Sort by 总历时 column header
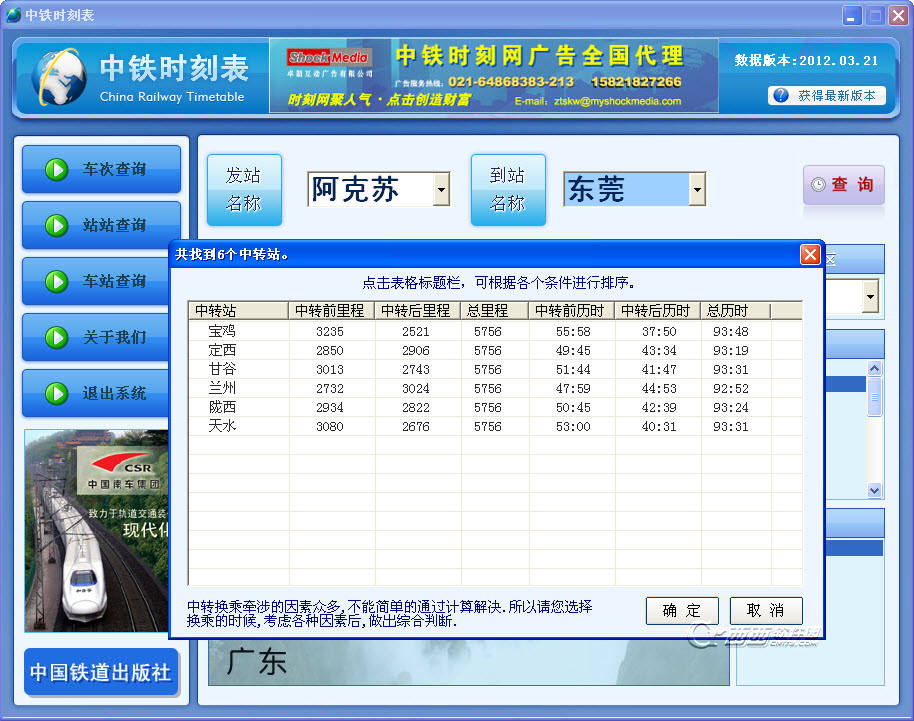 (x=735, y=311)
